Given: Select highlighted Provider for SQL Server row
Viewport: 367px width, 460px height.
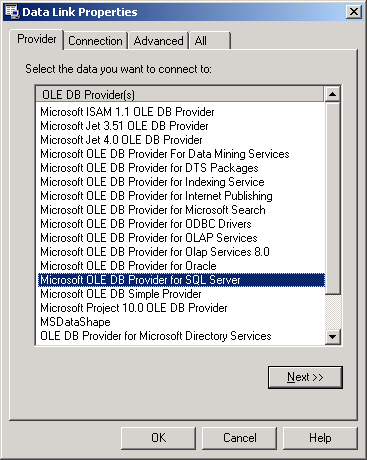Looking at the screenshot, I should click(x=181, y=280).
